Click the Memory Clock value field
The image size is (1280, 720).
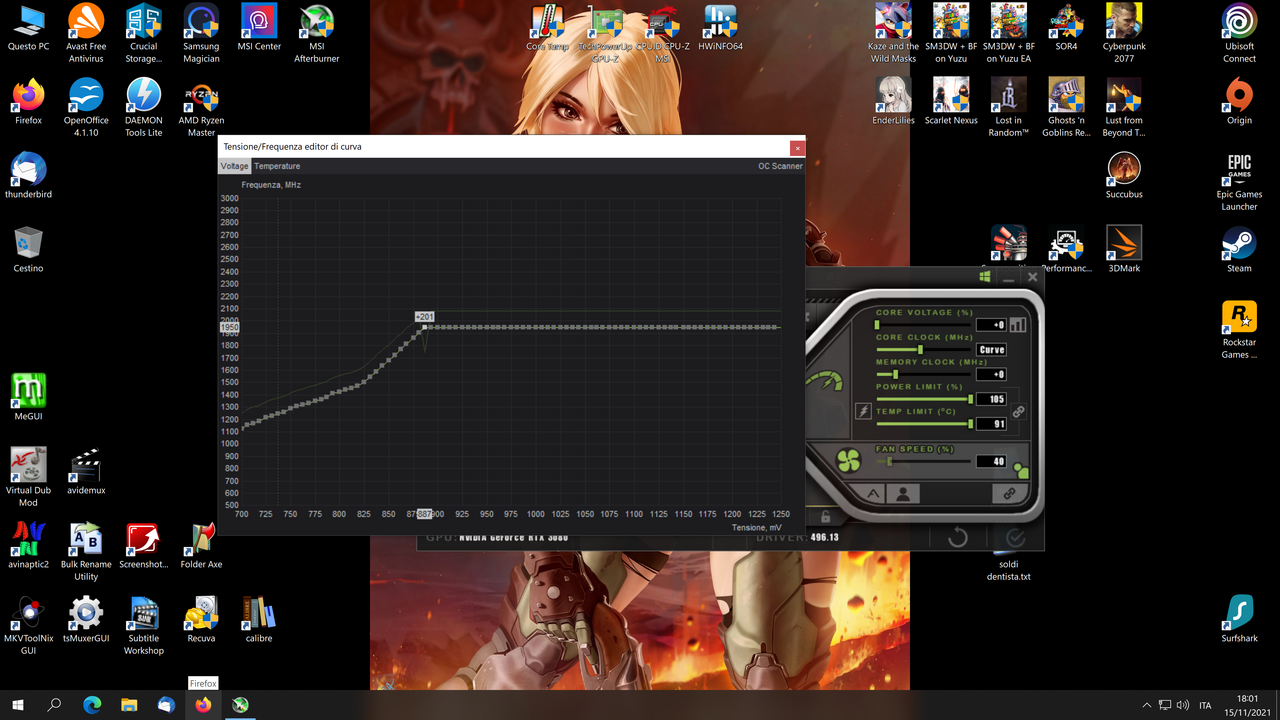click(991, 375)
